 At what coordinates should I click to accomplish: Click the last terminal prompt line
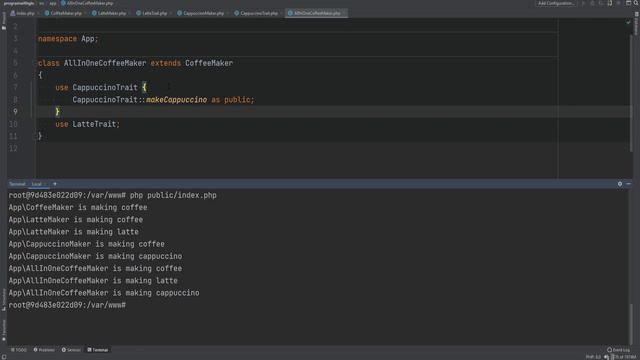click(x=67, y=305)
